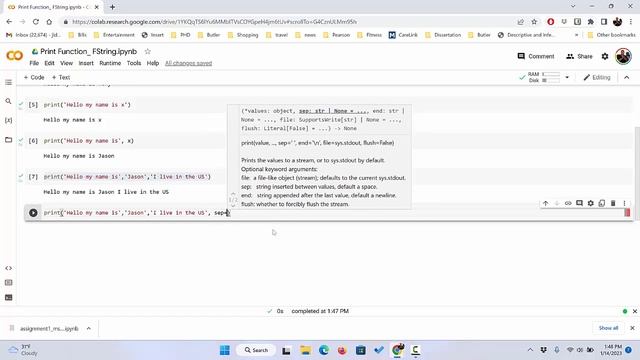This screenshot has width=640, height=360.
Task: Open the command palette icon
Action: (8, 282)
